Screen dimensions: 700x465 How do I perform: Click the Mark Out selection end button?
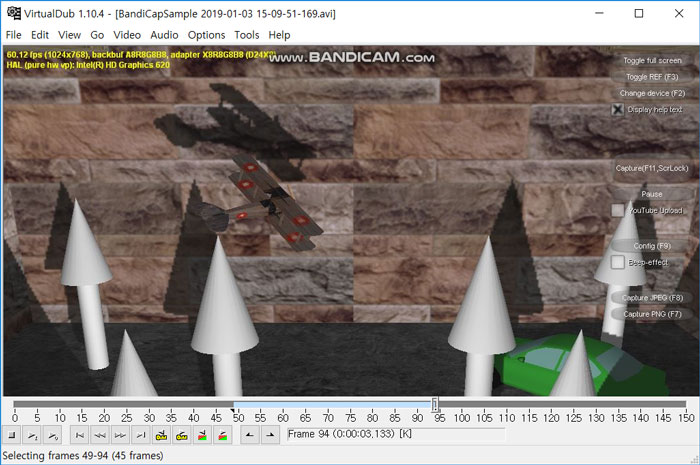point(269,435)
